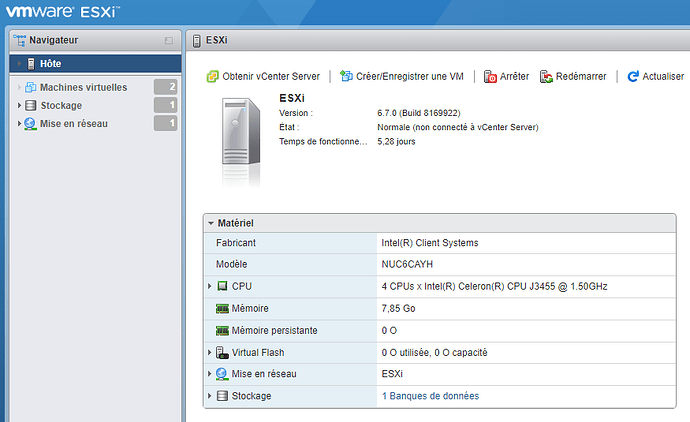Image resolution: width=690 pixels, height=422 pixels.
Task: Click the state text Normale (non connecté à vCenter Server)
Action: coord(458,127)
